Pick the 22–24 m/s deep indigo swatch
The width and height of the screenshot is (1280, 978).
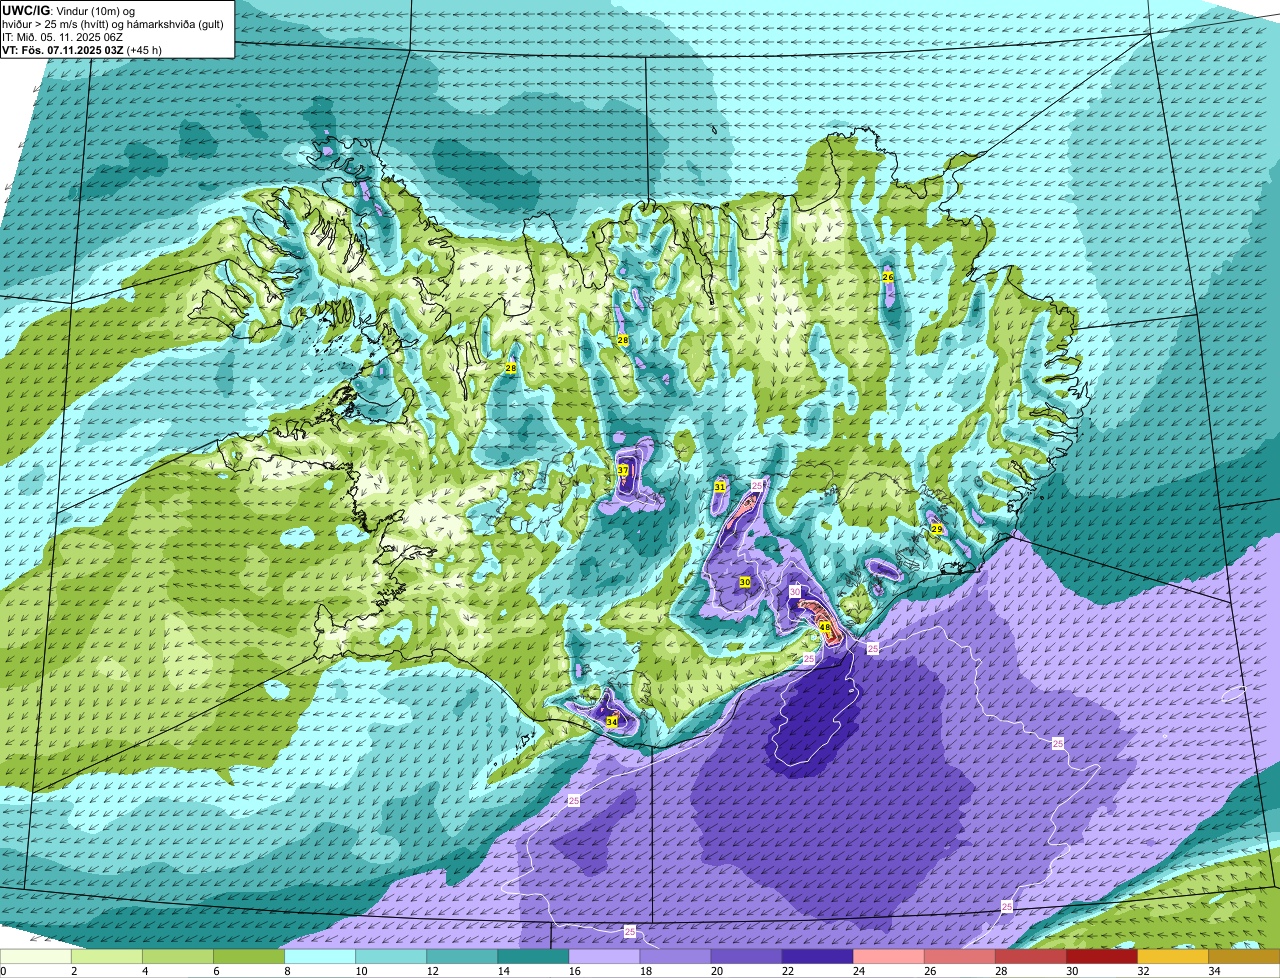[x=817, y=957]
